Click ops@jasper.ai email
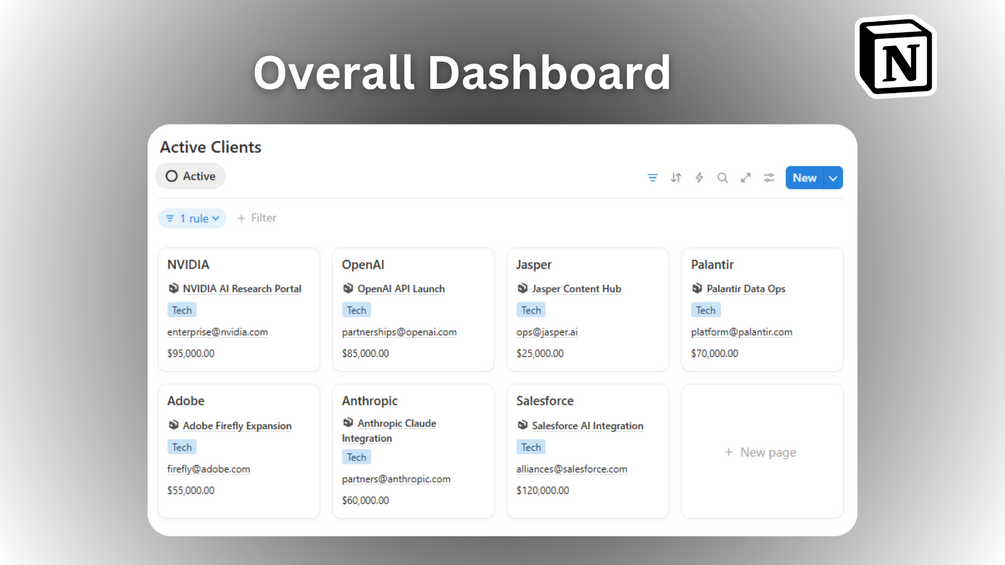The height and width of the screenshot is (565, 1005). click(x=547, y=332)
